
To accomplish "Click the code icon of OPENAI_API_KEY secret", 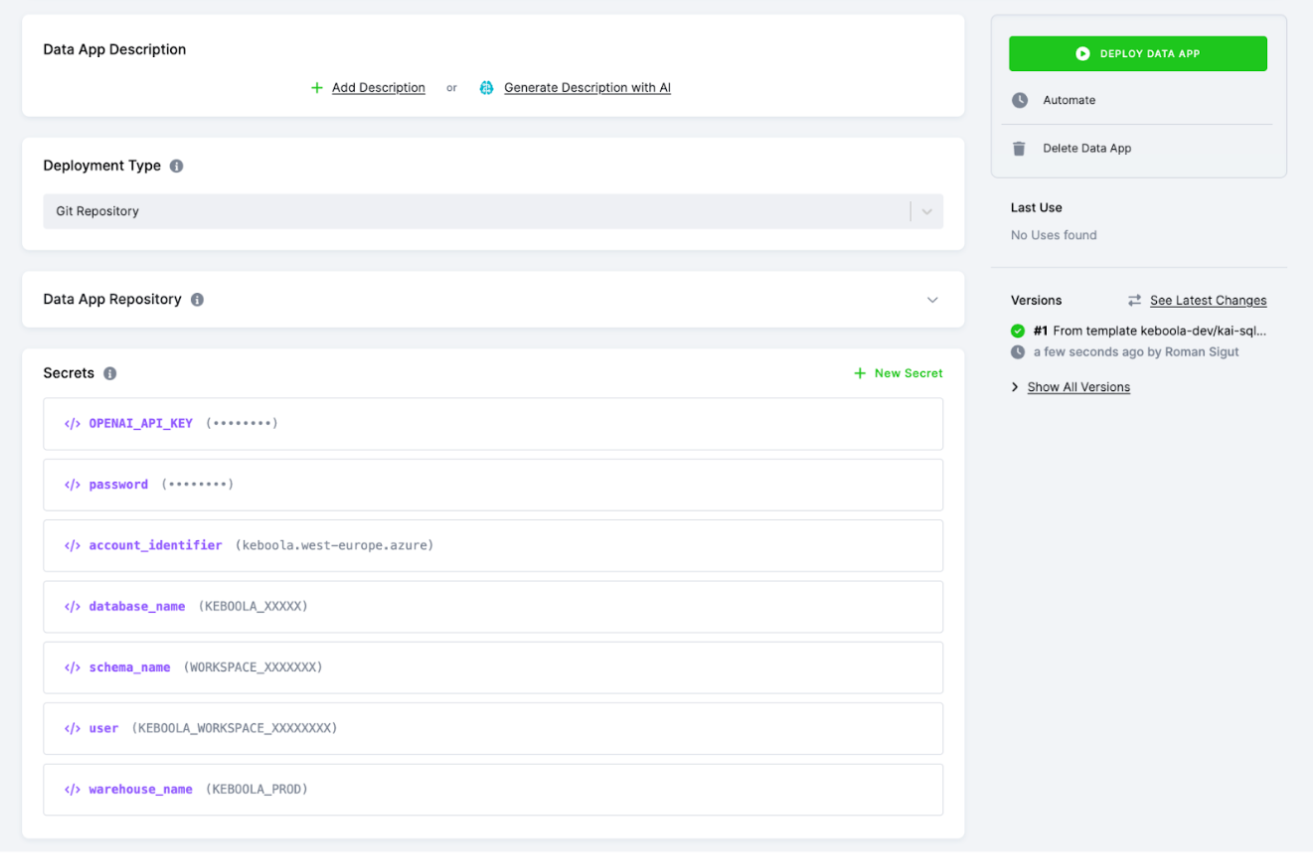I will pos(72,424).
